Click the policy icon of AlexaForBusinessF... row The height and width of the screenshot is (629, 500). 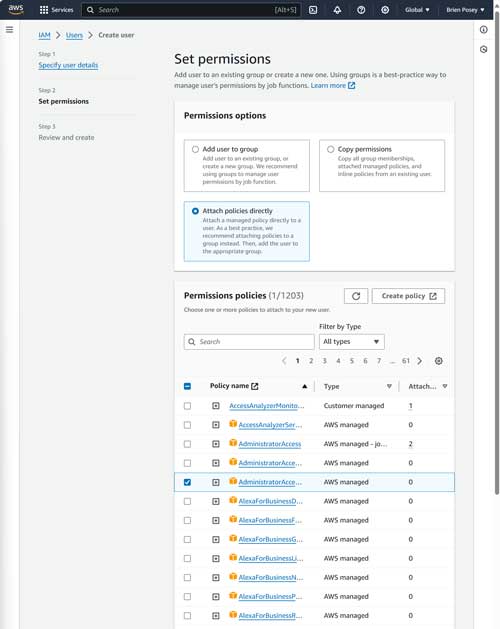(x=233, y=519)
